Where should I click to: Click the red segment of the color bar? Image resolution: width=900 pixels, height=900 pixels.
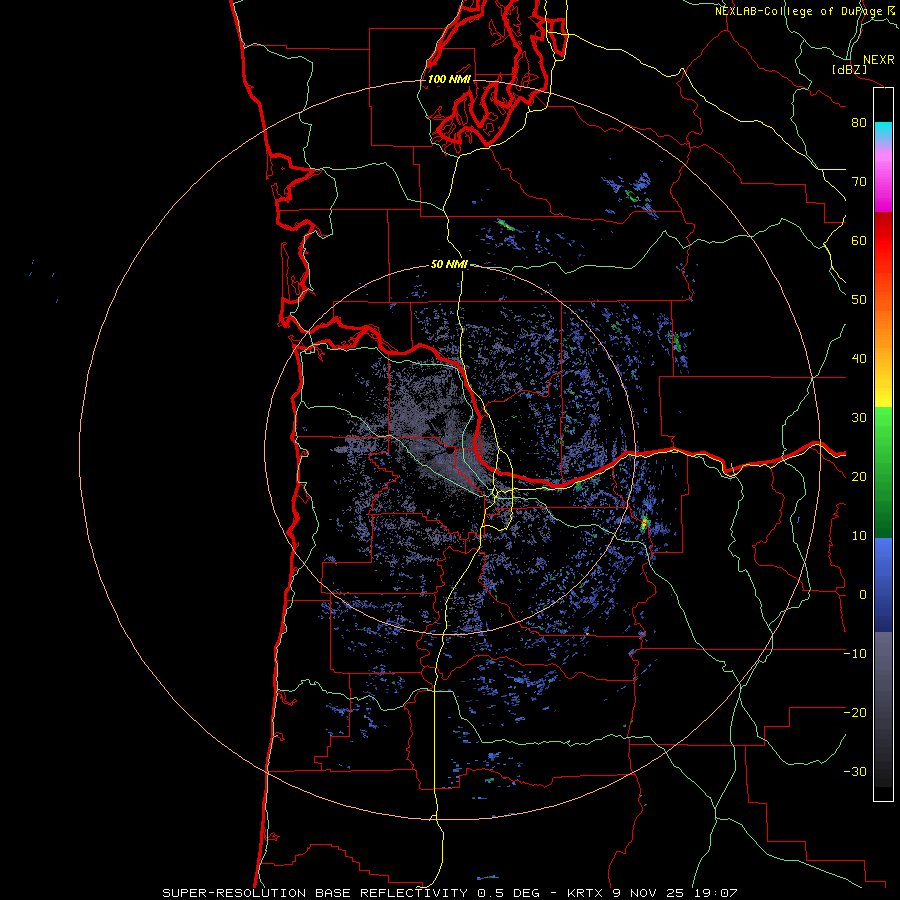tap(883, 240)
